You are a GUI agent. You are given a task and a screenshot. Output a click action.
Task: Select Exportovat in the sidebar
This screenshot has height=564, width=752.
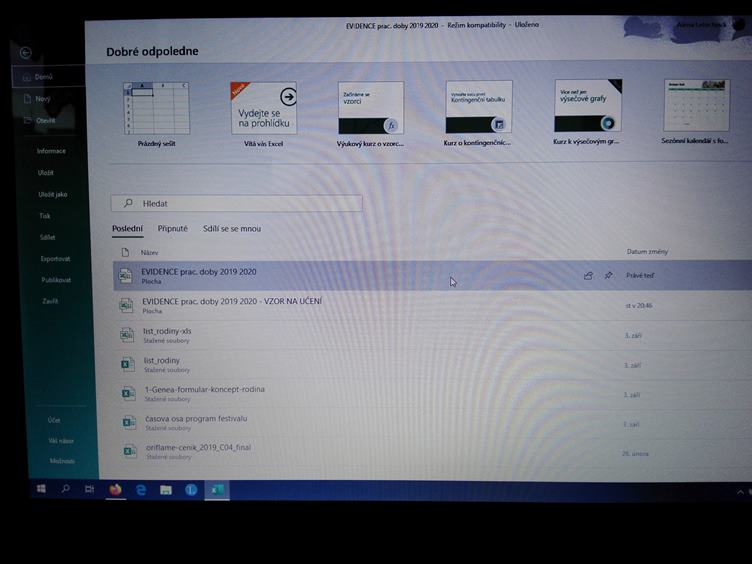55,259
